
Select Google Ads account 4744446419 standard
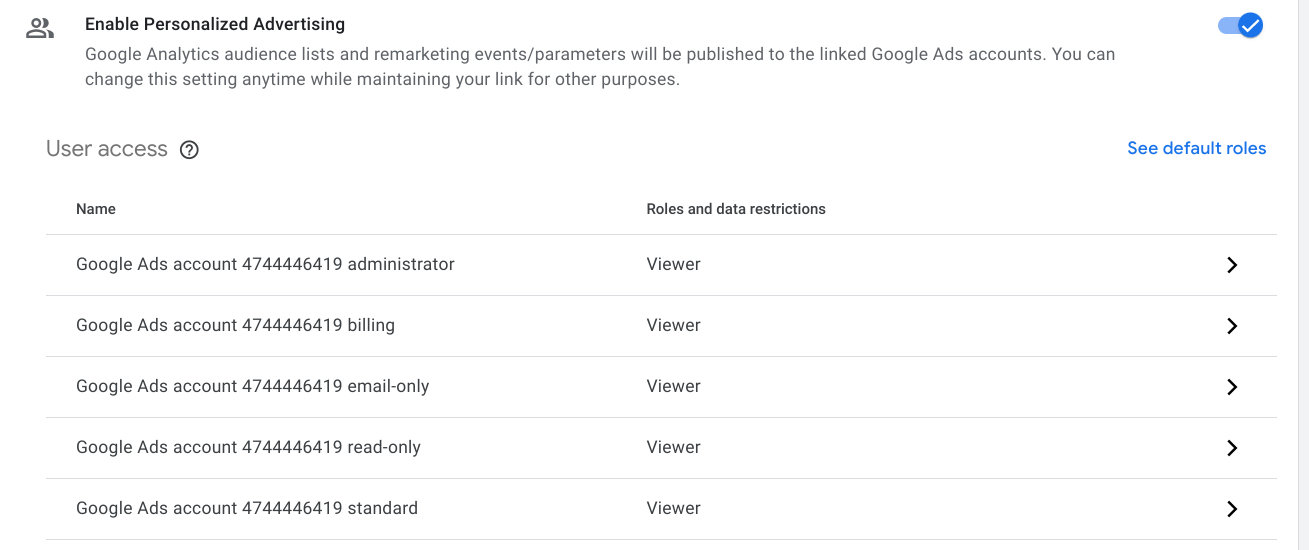pos(247,508)
